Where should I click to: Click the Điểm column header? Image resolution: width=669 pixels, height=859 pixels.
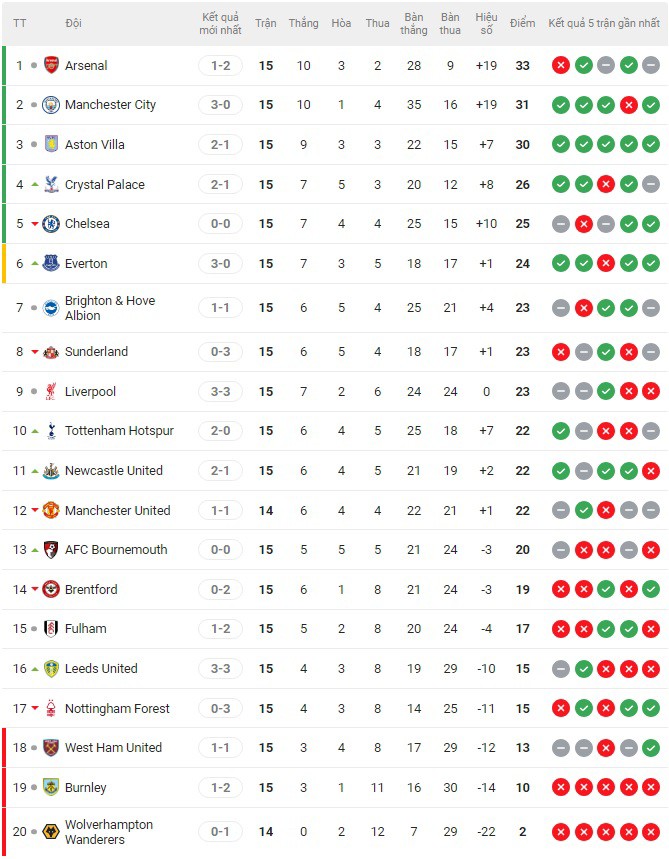pos(522,24)
